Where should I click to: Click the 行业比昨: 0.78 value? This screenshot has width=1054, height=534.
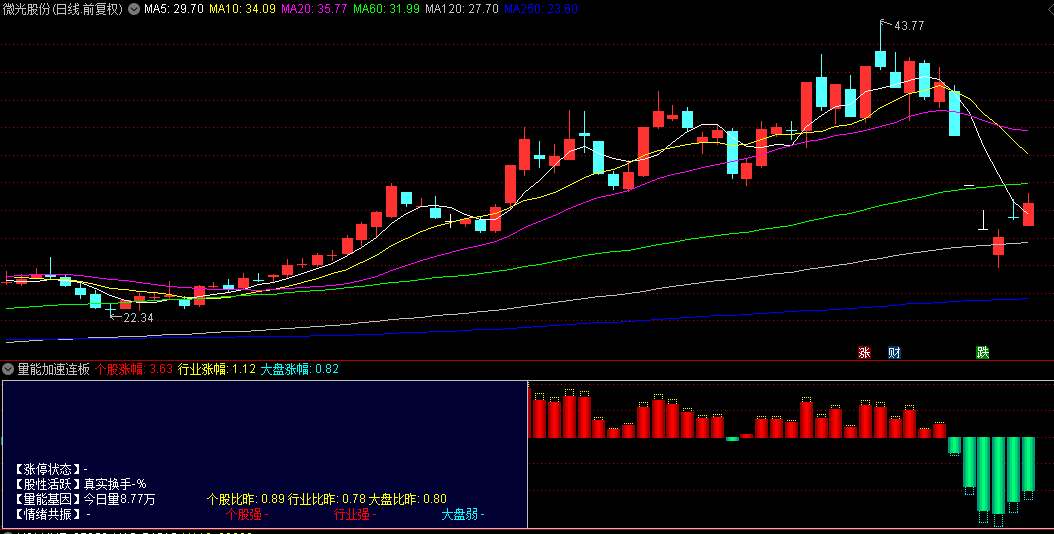[x=327, y=499]
